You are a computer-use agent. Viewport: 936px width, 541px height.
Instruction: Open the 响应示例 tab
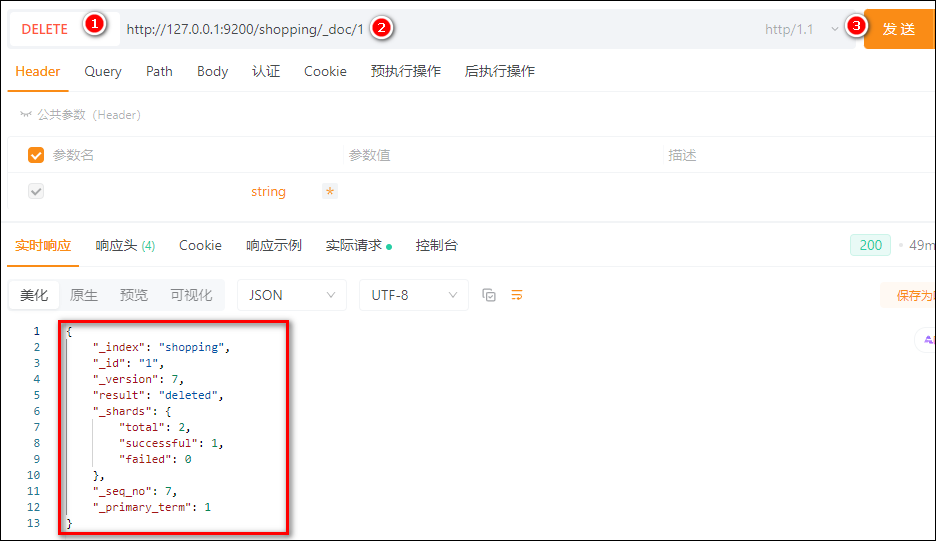point(274,245)
